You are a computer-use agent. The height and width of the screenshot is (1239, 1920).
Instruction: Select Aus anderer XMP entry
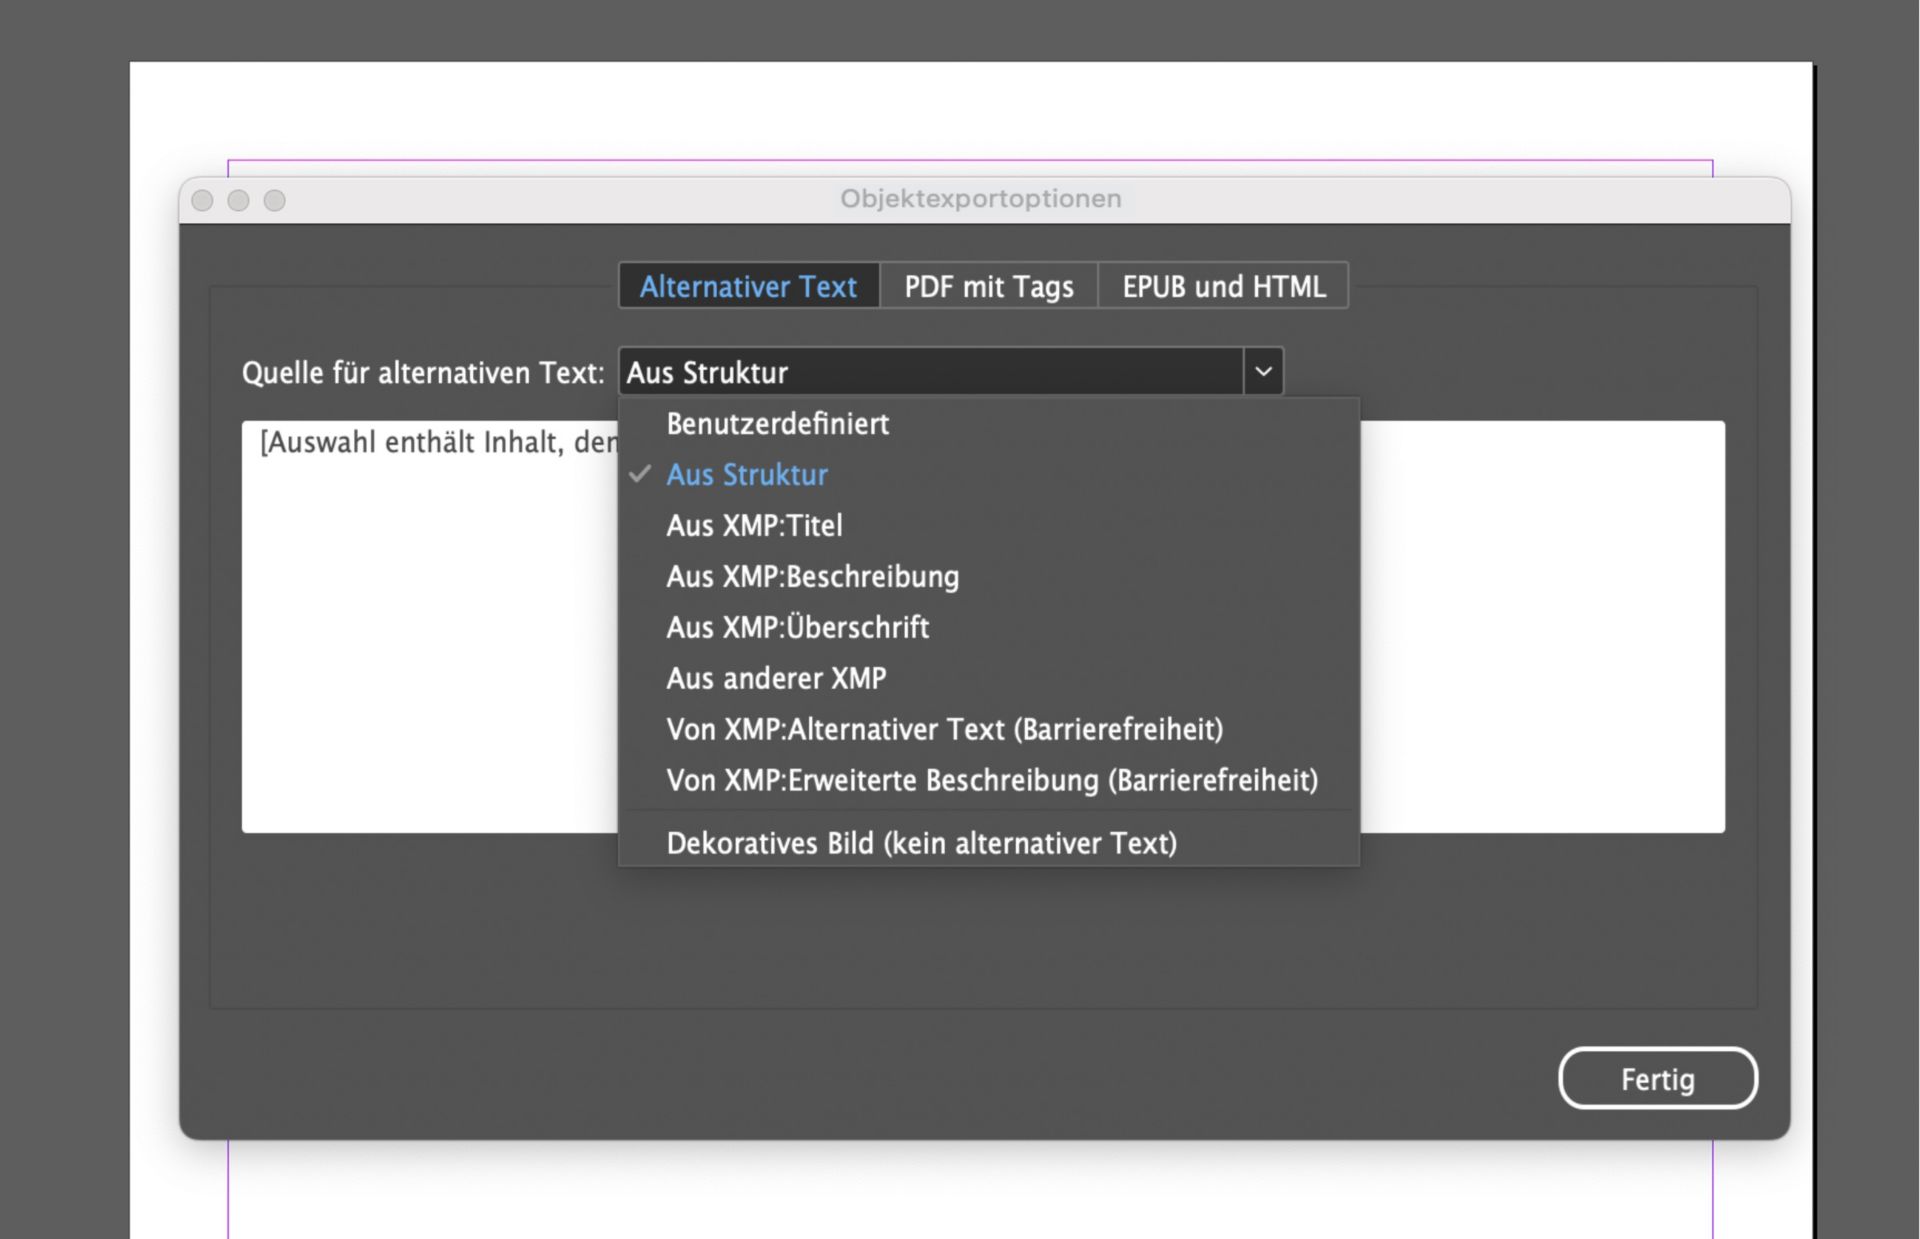click(x=777, y=678)
